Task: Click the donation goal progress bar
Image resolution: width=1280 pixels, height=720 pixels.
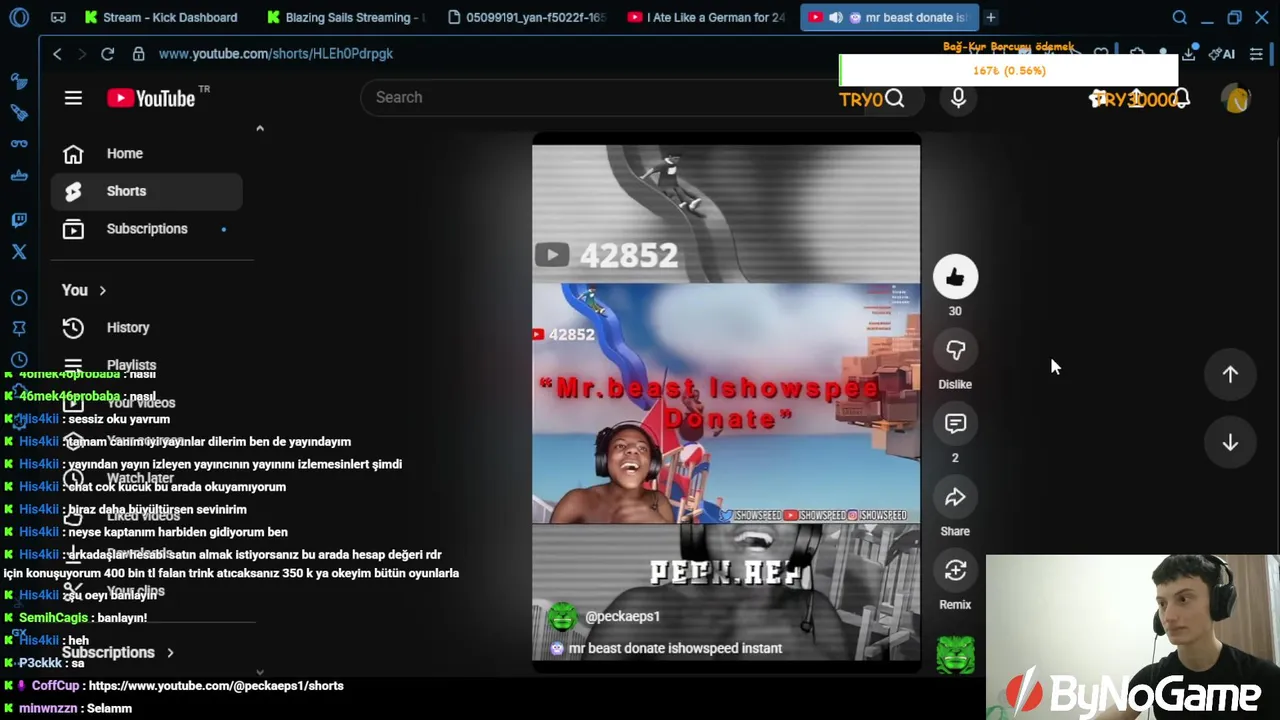Action: (1008, 71)
